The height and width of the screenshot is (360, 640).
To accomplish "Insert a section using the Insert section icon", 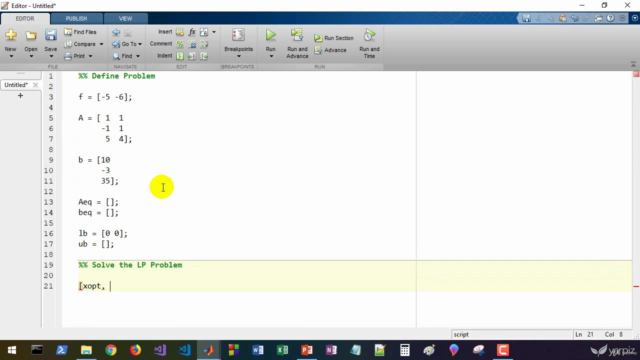I will [x=180, y=32].
